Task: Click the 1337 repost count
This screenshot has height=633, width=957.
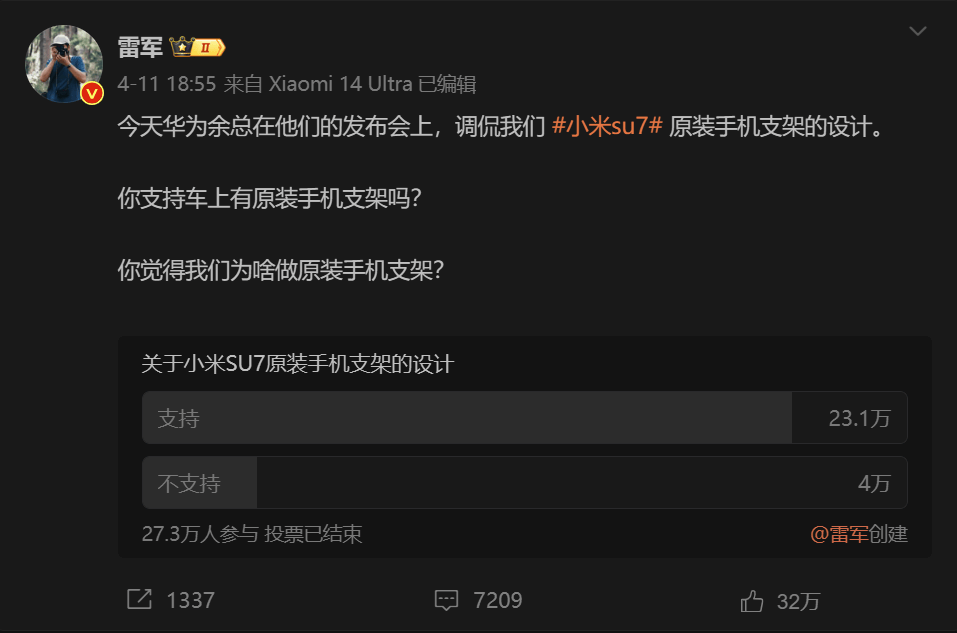Action: (x=190, y=600)
